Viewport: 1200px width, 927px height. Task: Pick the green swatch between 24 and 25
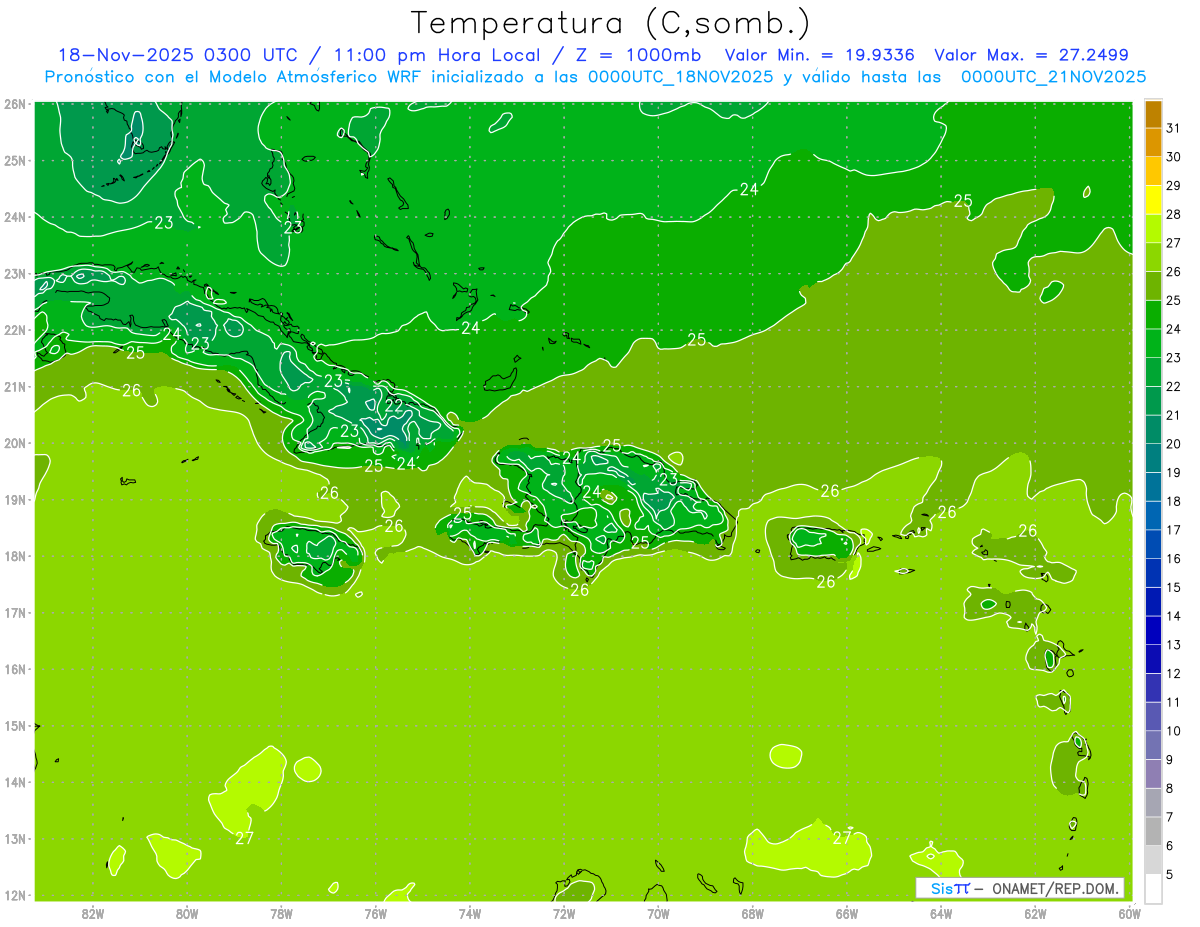coord(1153,315)
